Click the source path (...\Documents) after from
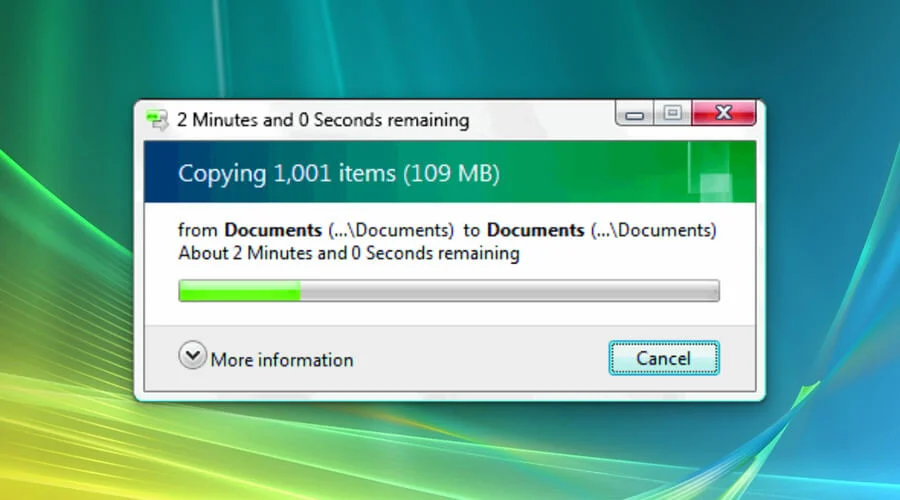Viewport: 900px width, 500px height. 391,230
